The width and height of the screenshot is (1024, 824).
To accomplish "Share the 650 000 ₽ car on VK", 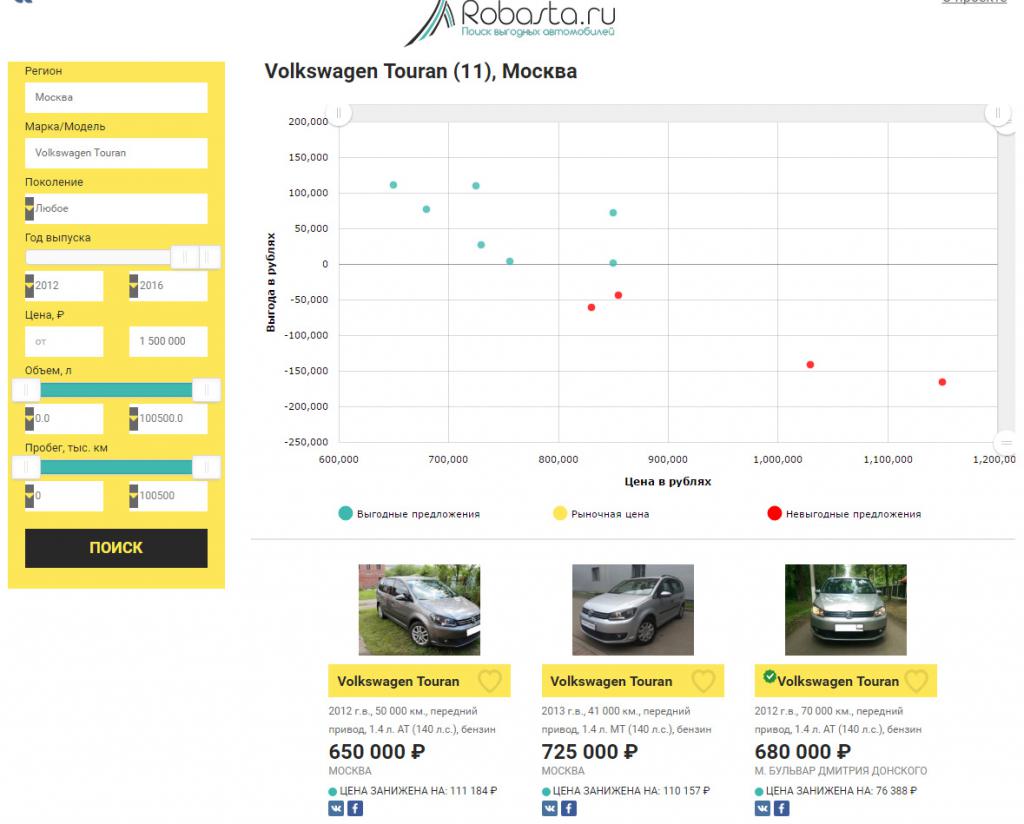I will pyautogui.click(x=336, y=808).
